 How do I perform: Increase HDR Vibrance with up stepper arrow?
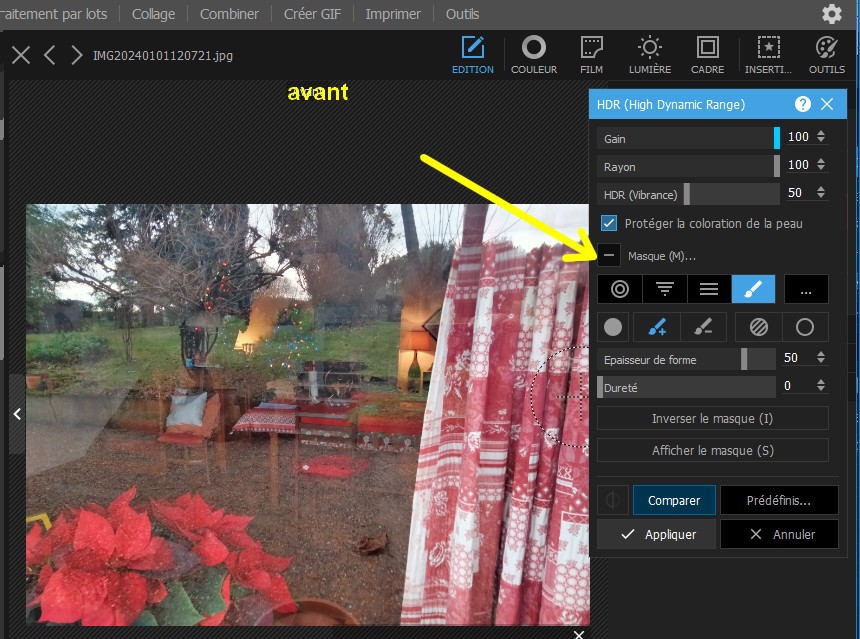point(821,188)
